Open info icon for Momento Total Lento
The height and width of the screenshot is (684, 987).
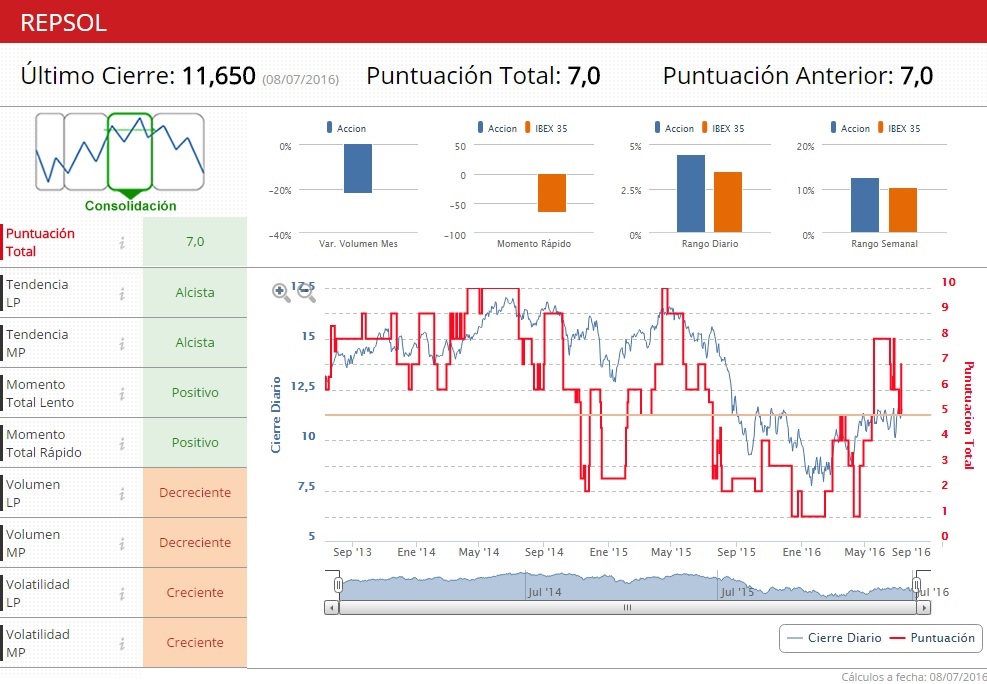[122, 393]
